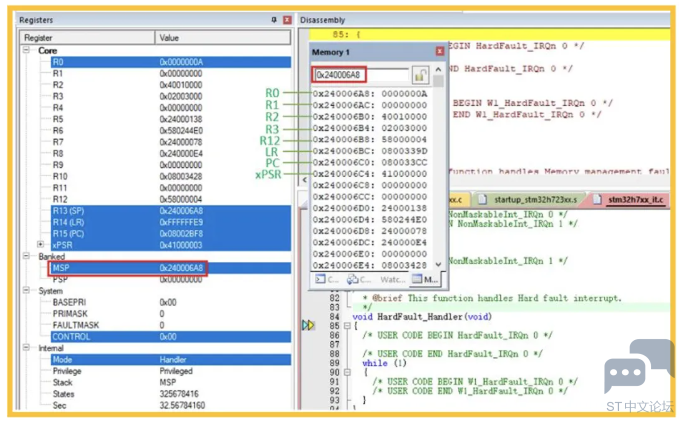This screenshot has height=422, width=683.
Task: Select the R2 register row
Action: click(171, 84)
